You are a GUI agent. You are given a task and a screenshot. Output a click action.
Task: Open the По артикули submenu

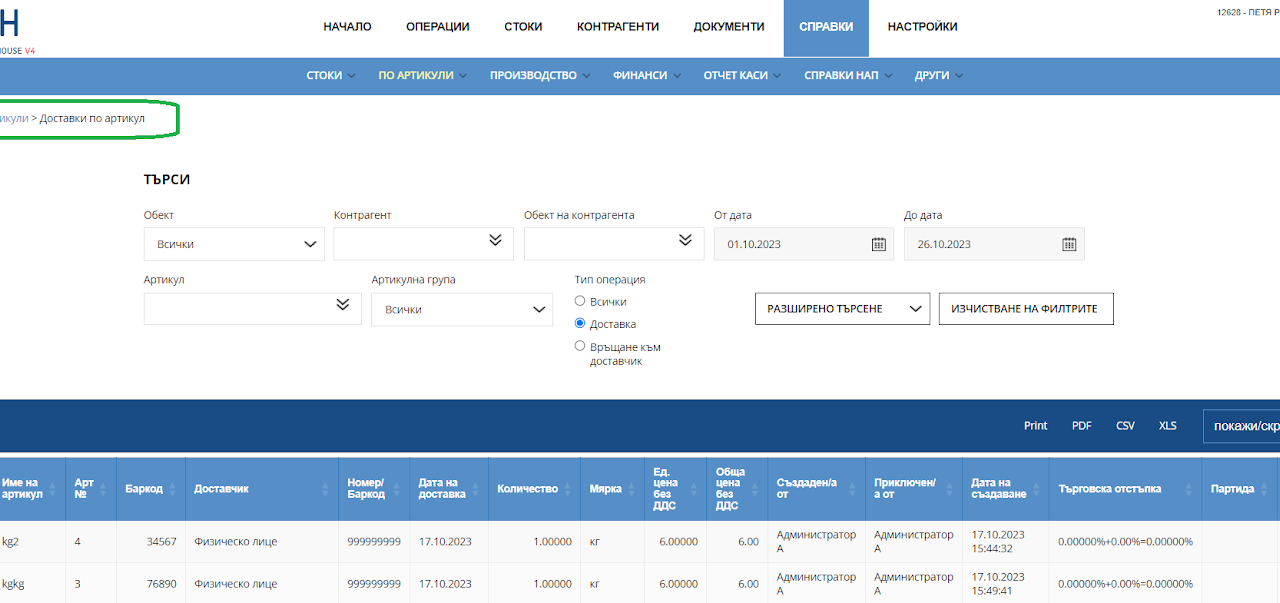click(x=423, y=75)
